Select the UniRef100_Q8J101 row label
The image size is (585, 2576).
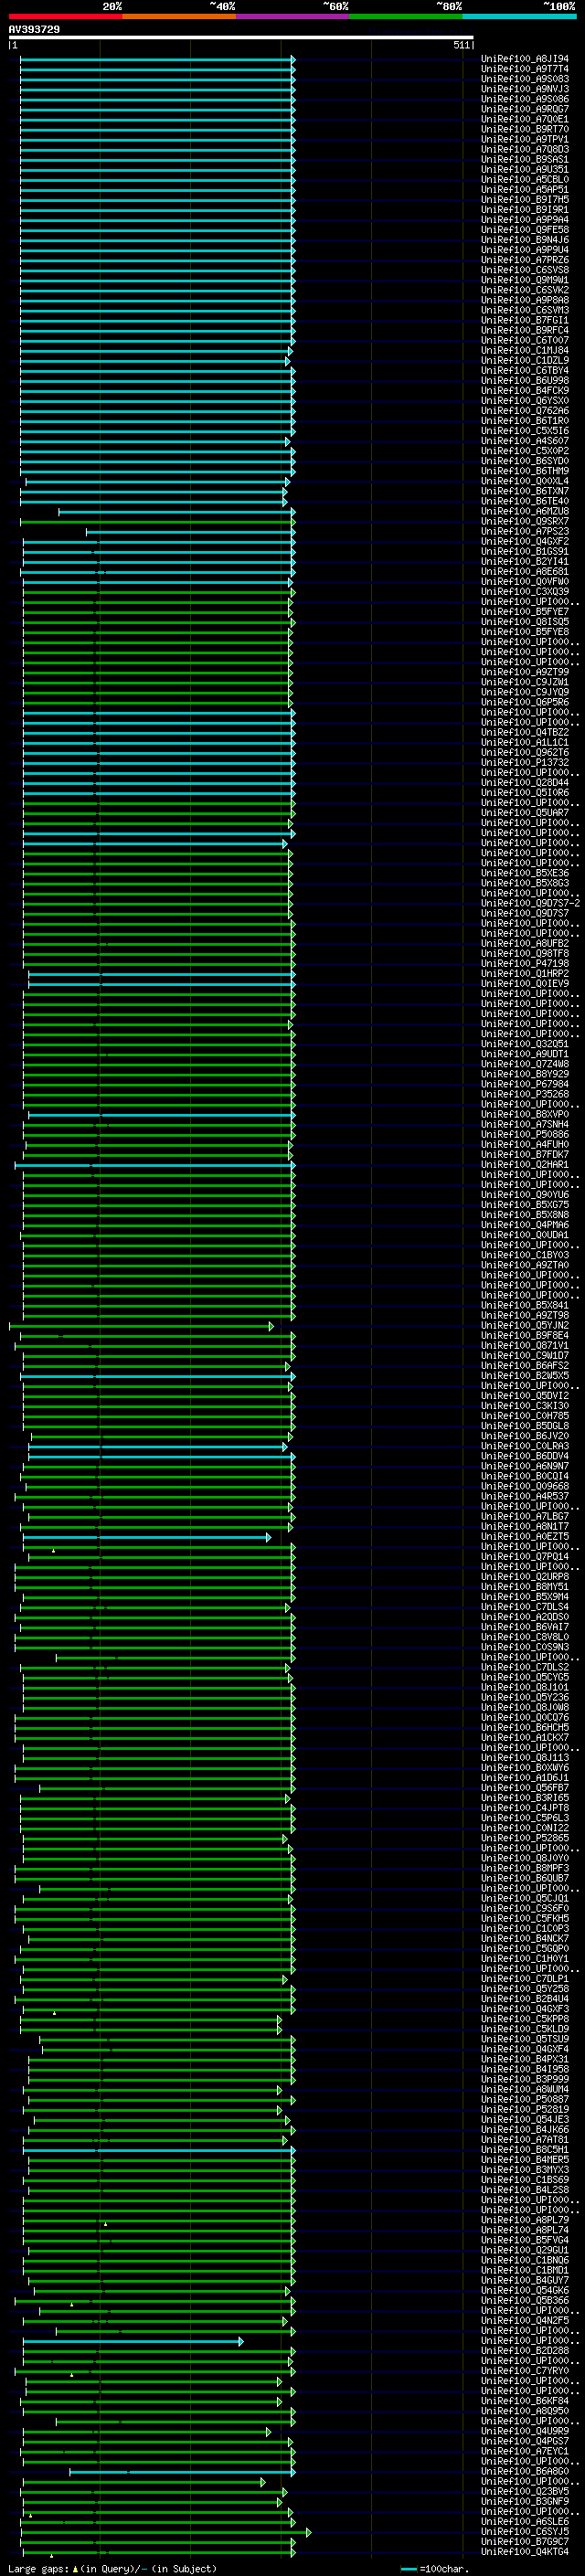(525, 1687)
